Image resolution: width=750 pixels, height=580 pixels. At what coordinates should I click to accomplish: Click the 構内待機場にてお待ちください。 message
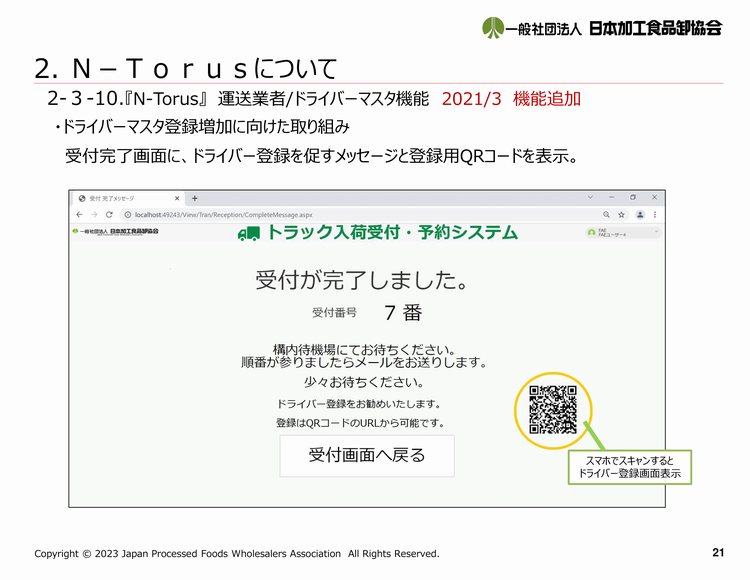click(364, 350)
